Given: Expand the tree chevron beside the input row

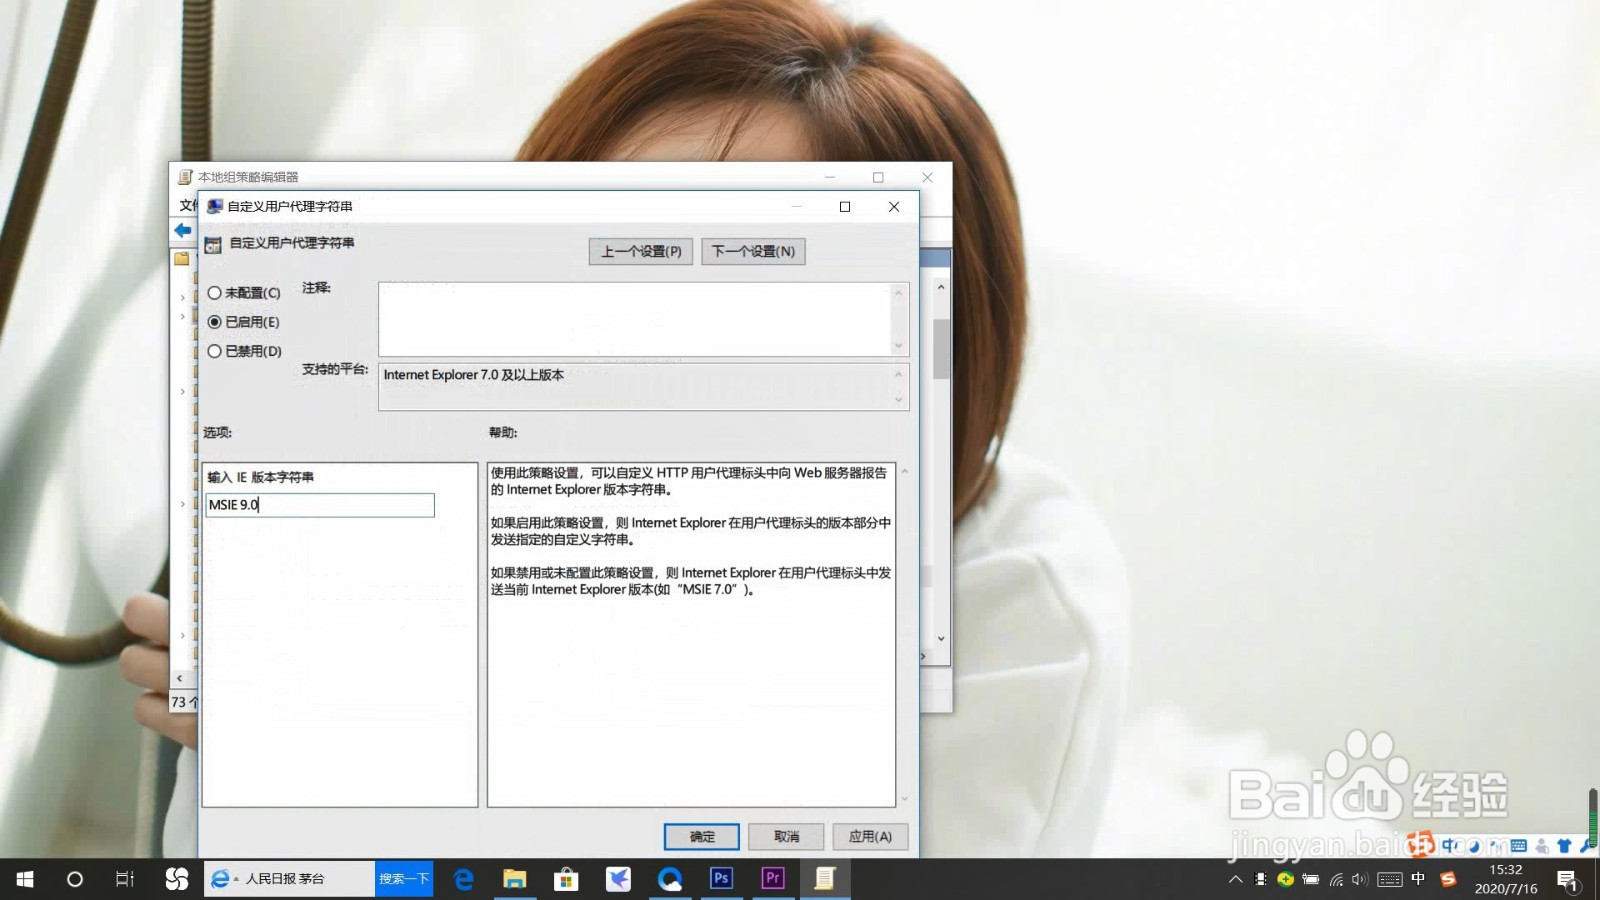Looking at the screenshot, I should click(x=182, y=504).
